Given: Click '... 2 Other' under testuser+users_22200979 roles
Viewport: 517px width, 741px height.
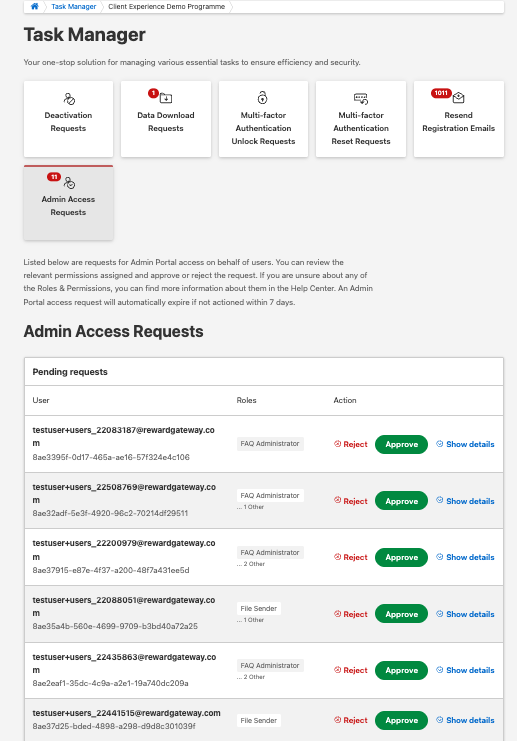Looking at the screenshot, I should coord(251,564).
